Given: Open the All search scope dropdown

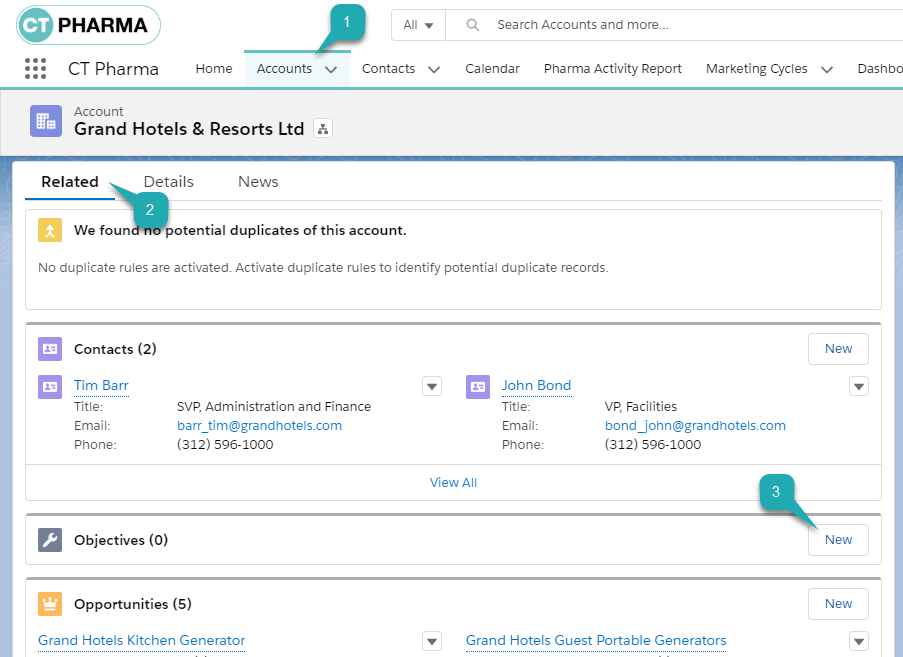Looking at the screenshot, I should pyautogui.click(x=418, y=25).
